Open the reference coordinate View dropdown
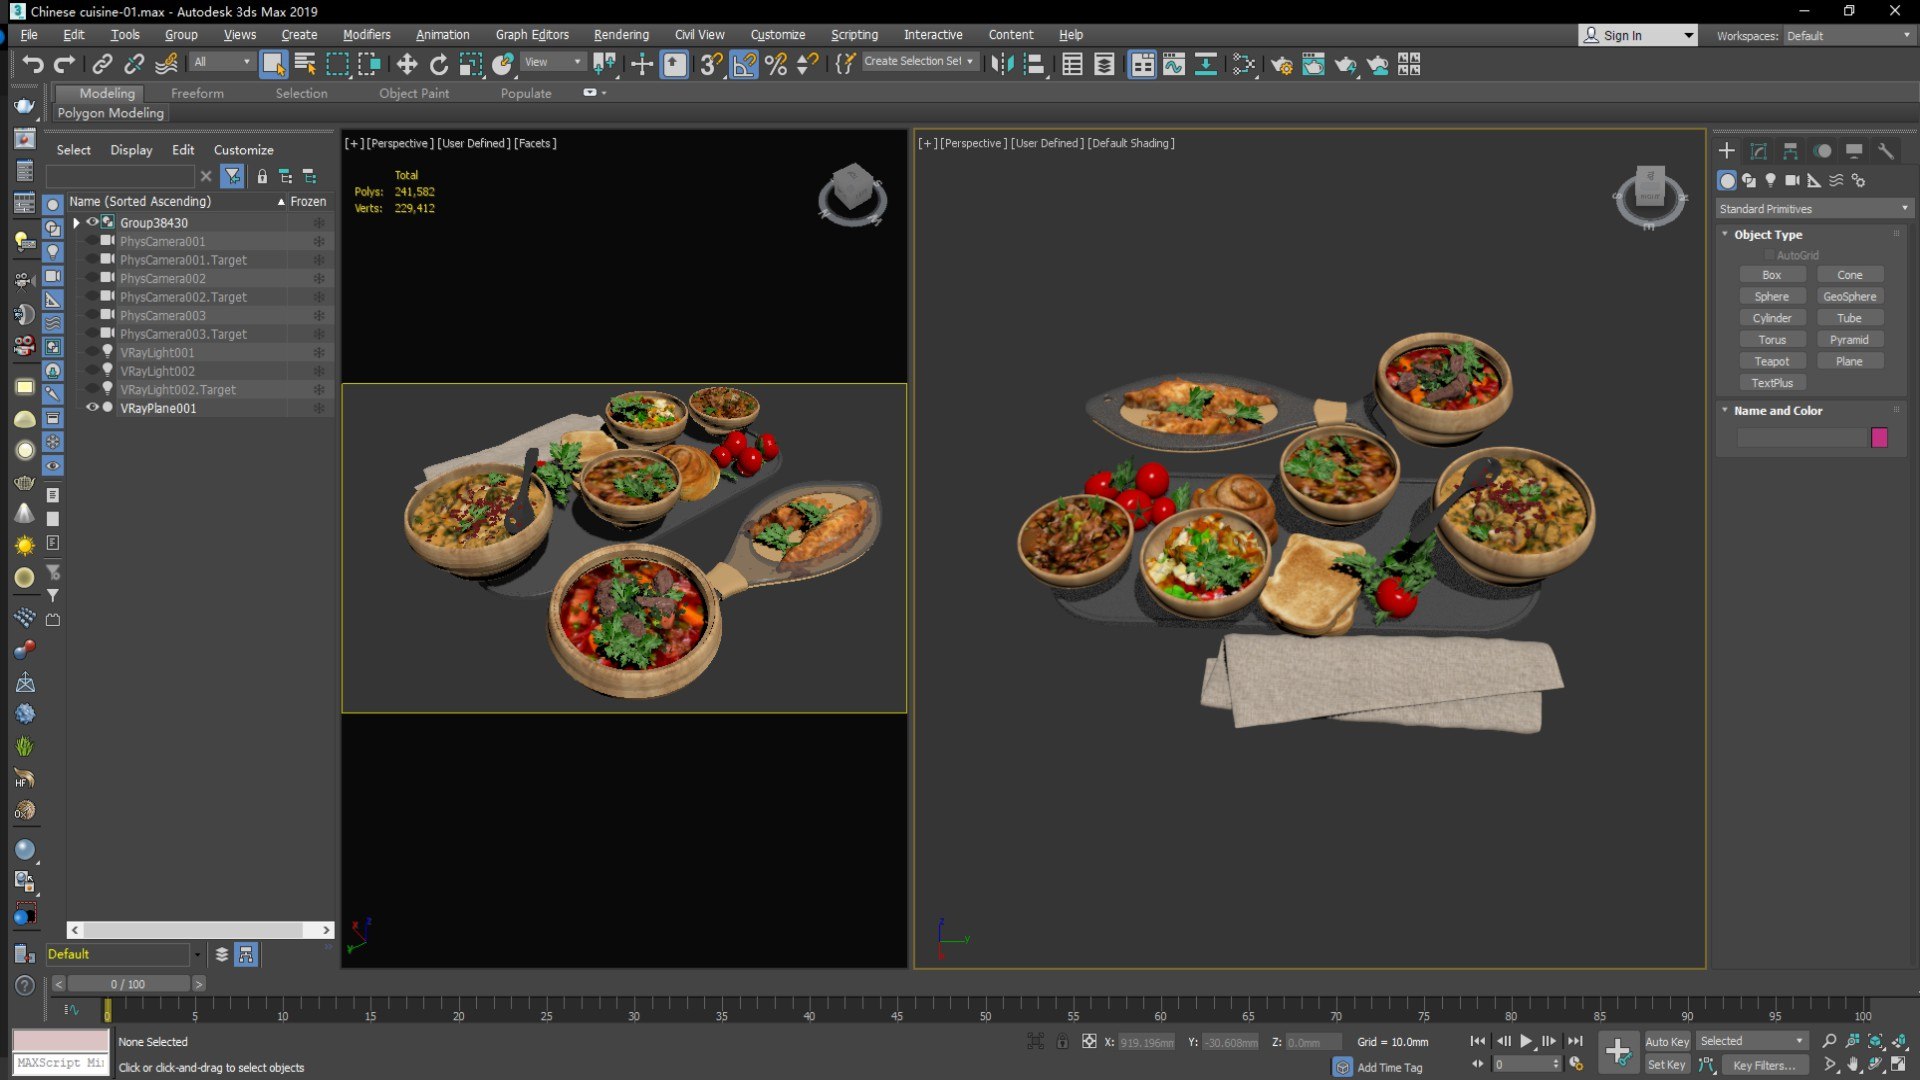Image resolution: width=1920 pixels, height=1080 pixels. pyautogui.click(x=553, y=62)
